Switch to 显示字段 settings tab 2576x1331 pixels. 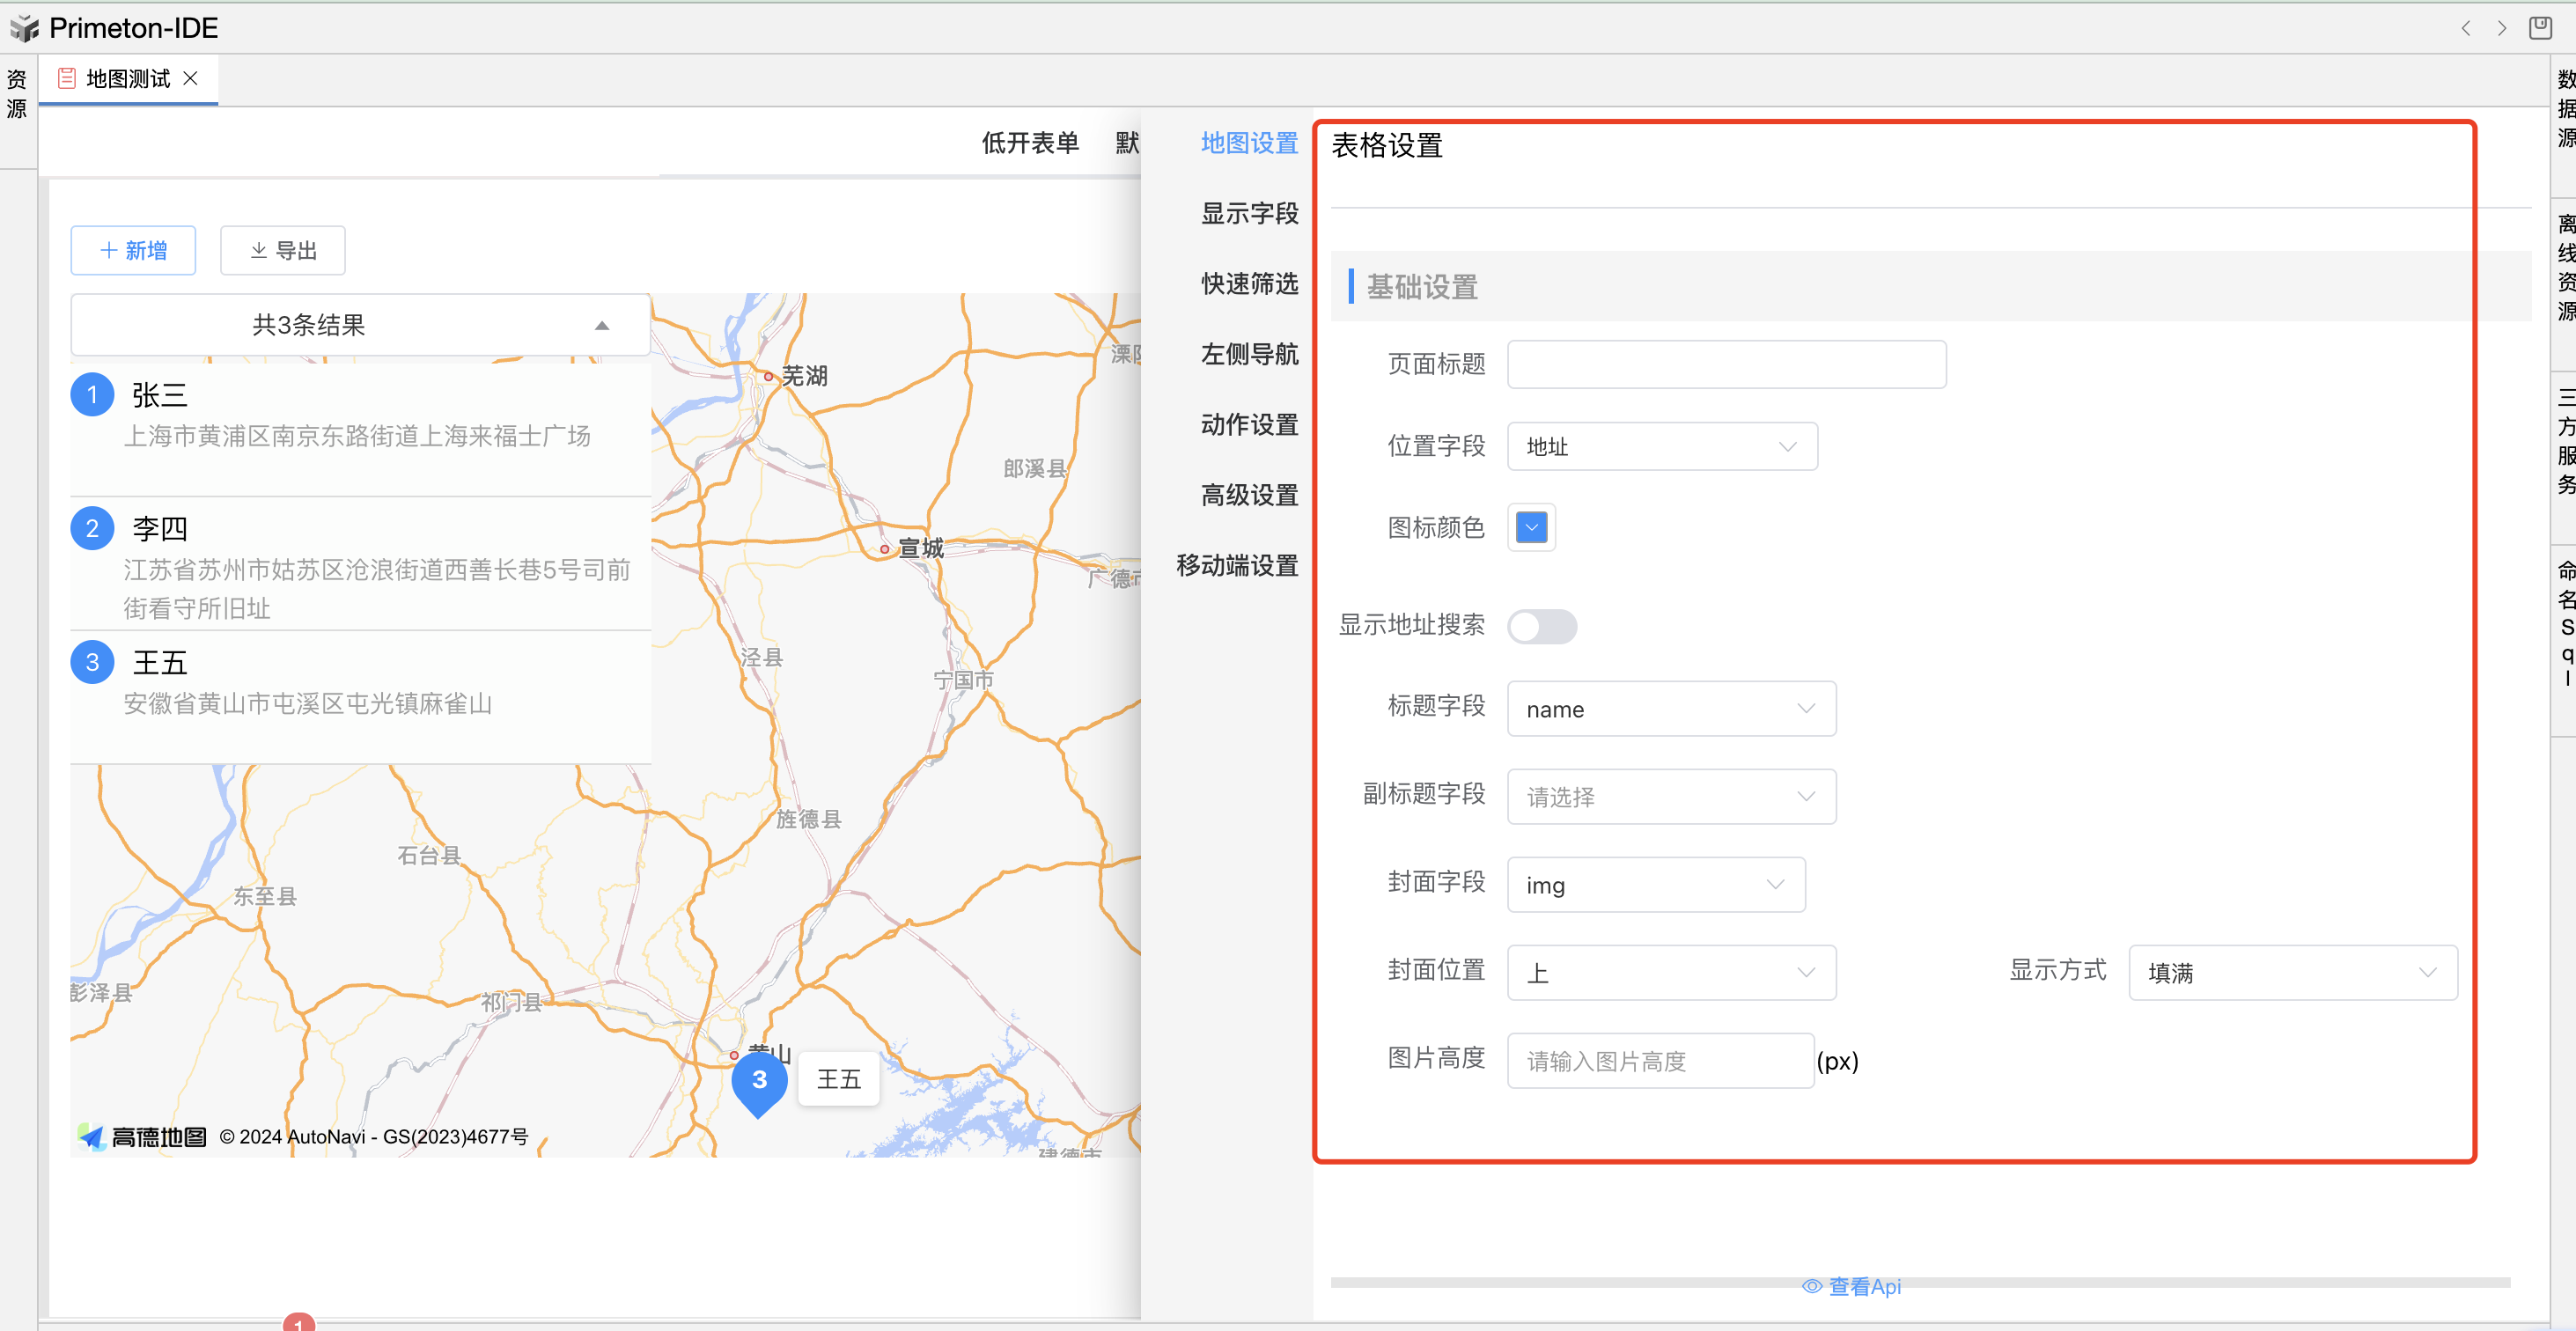tap(1249, 213)
